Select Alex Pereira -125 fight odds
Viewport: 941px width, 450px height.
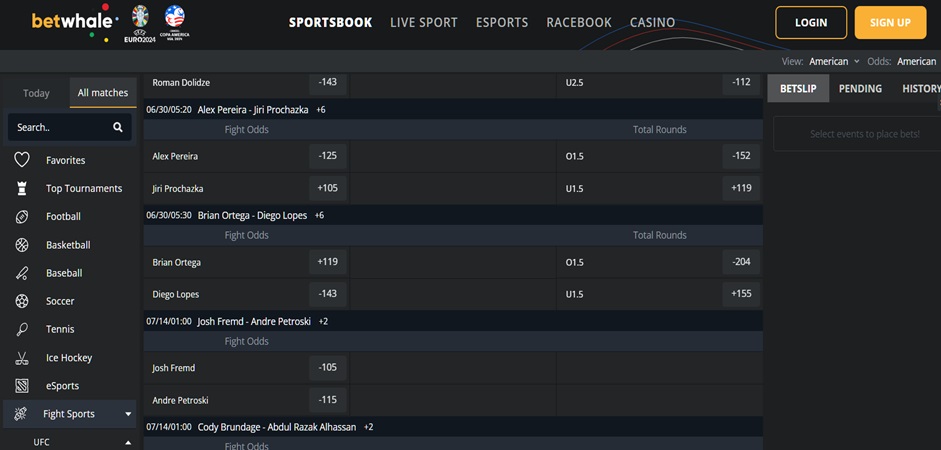click(327, 156)
